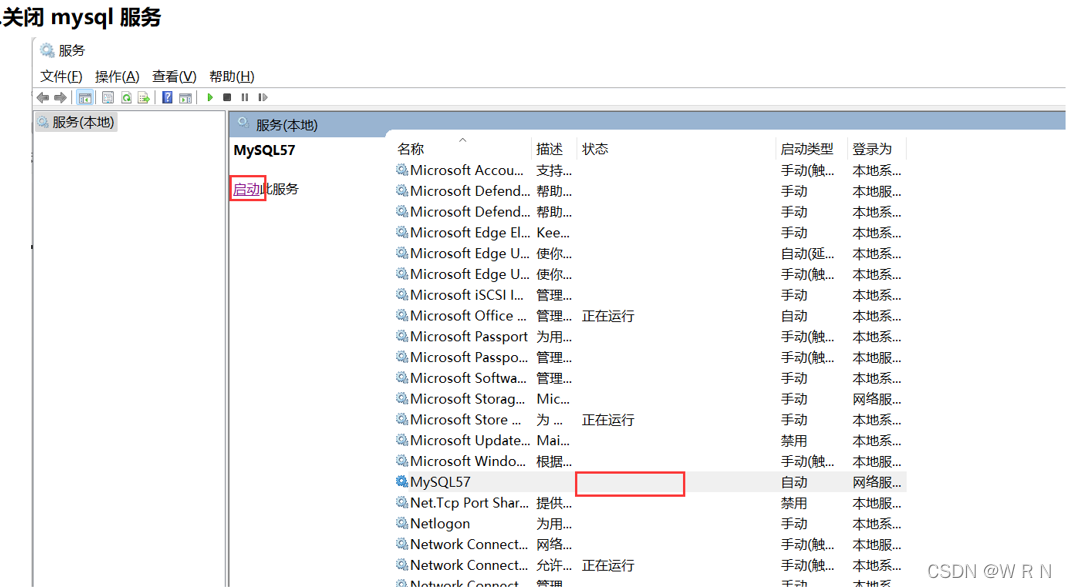Click the Microsoft Storag... gear icon

pyautogui.click(x=402, y=398)
